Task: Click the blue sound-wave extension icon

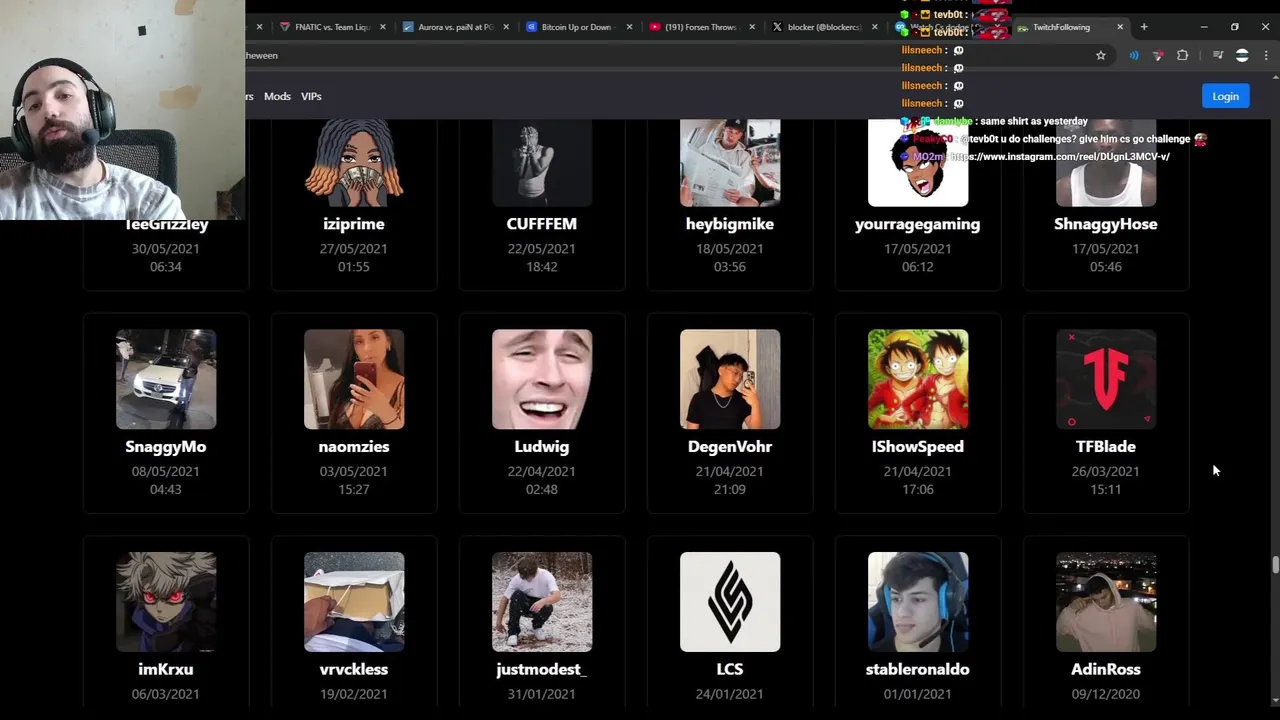Action: [1134, 56]
